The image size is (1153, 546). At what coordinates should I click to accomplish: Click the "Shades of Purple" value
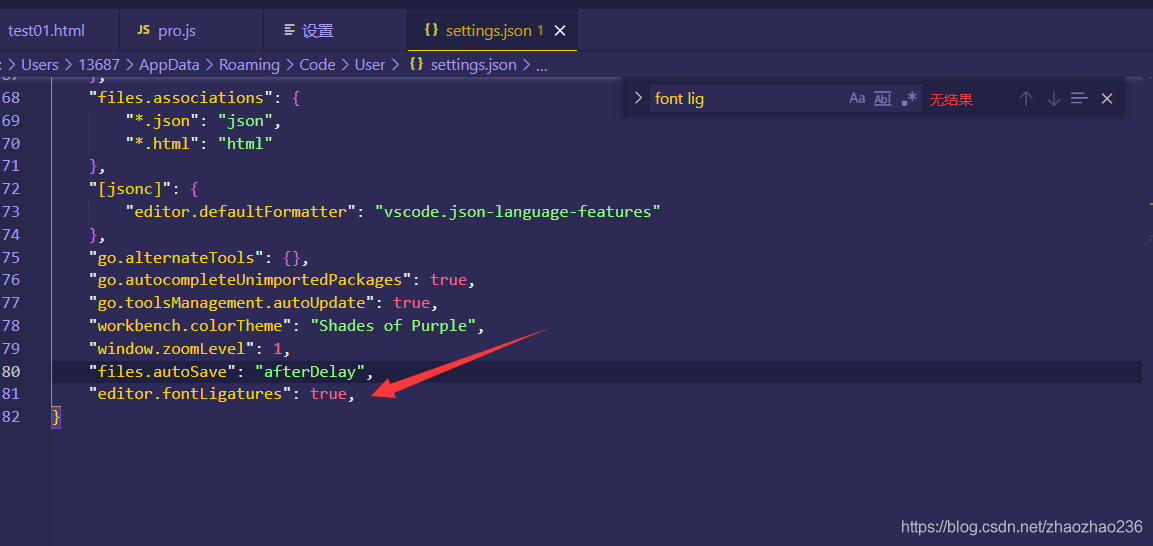tap(393, 326)
